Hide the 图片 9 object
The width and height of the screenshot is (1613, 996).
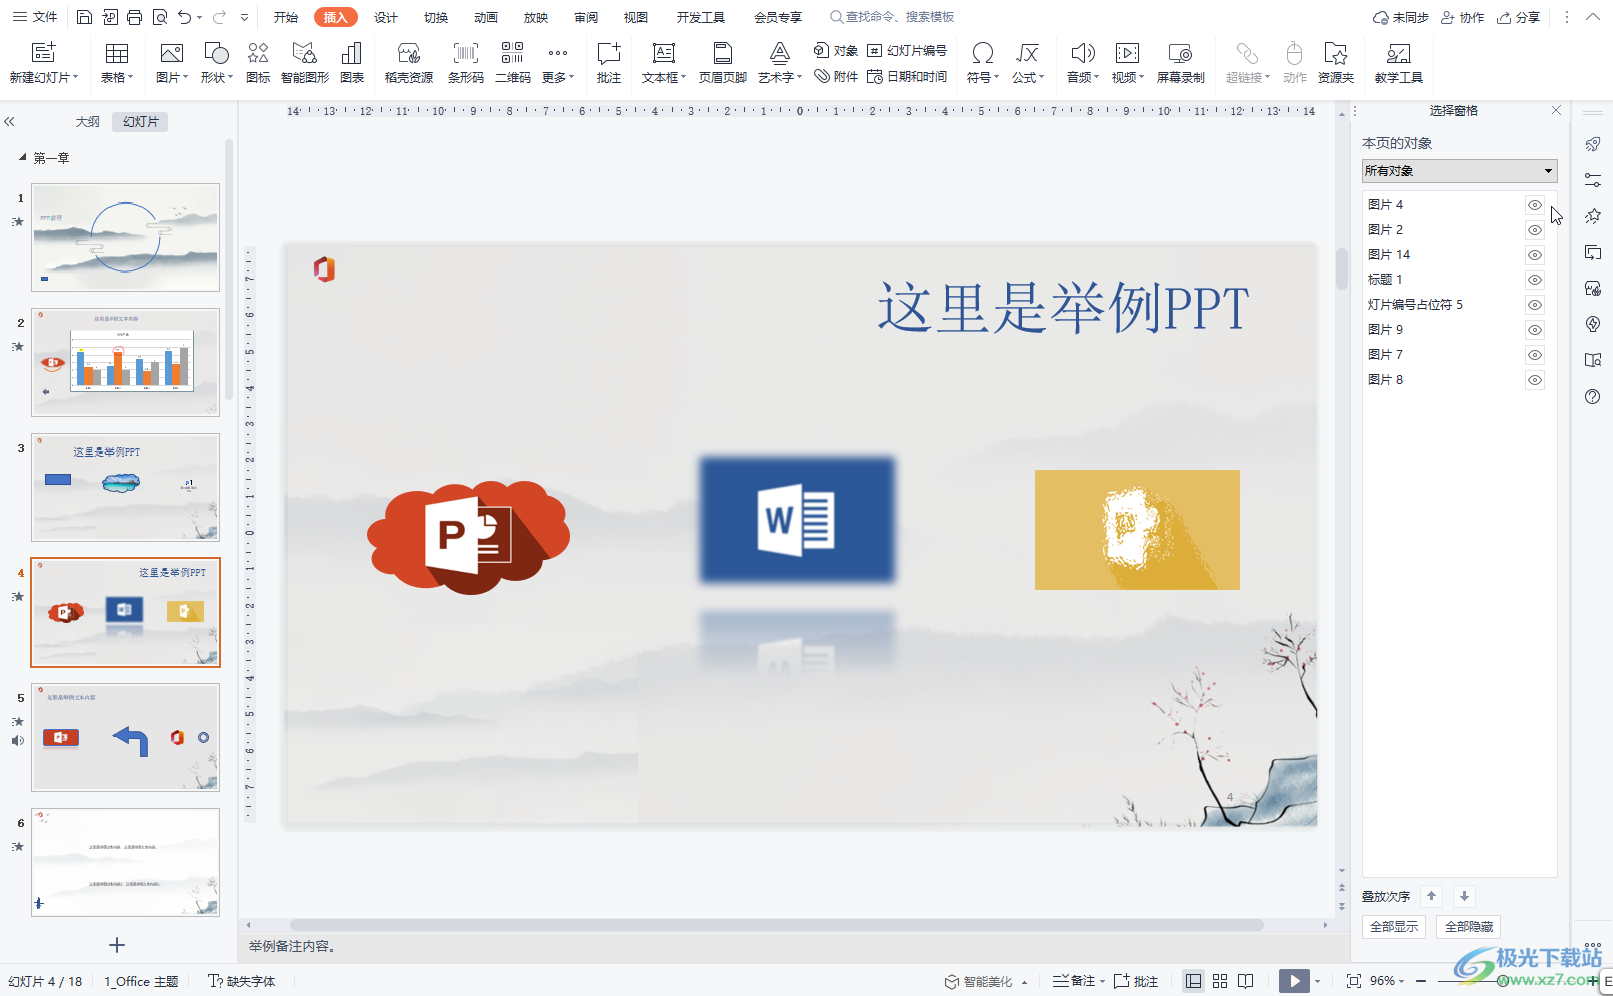pos(1534,330)
